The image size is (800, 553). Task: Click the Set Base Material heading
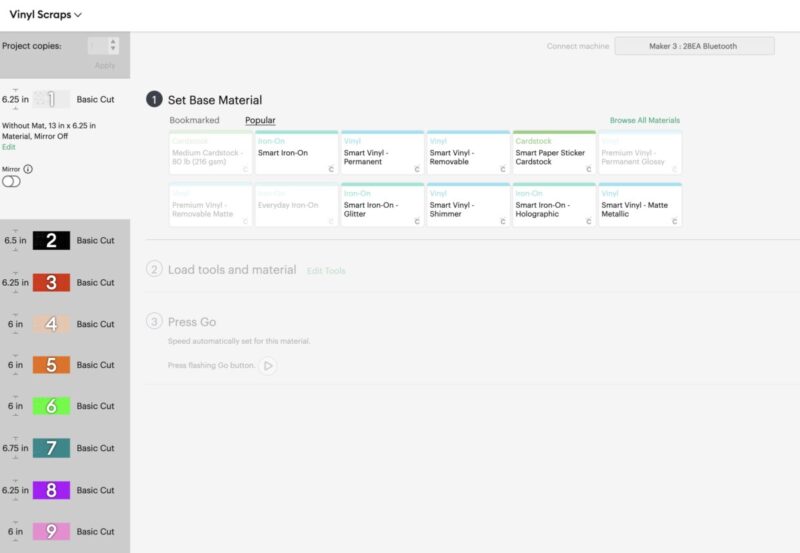tap(215, 100)
